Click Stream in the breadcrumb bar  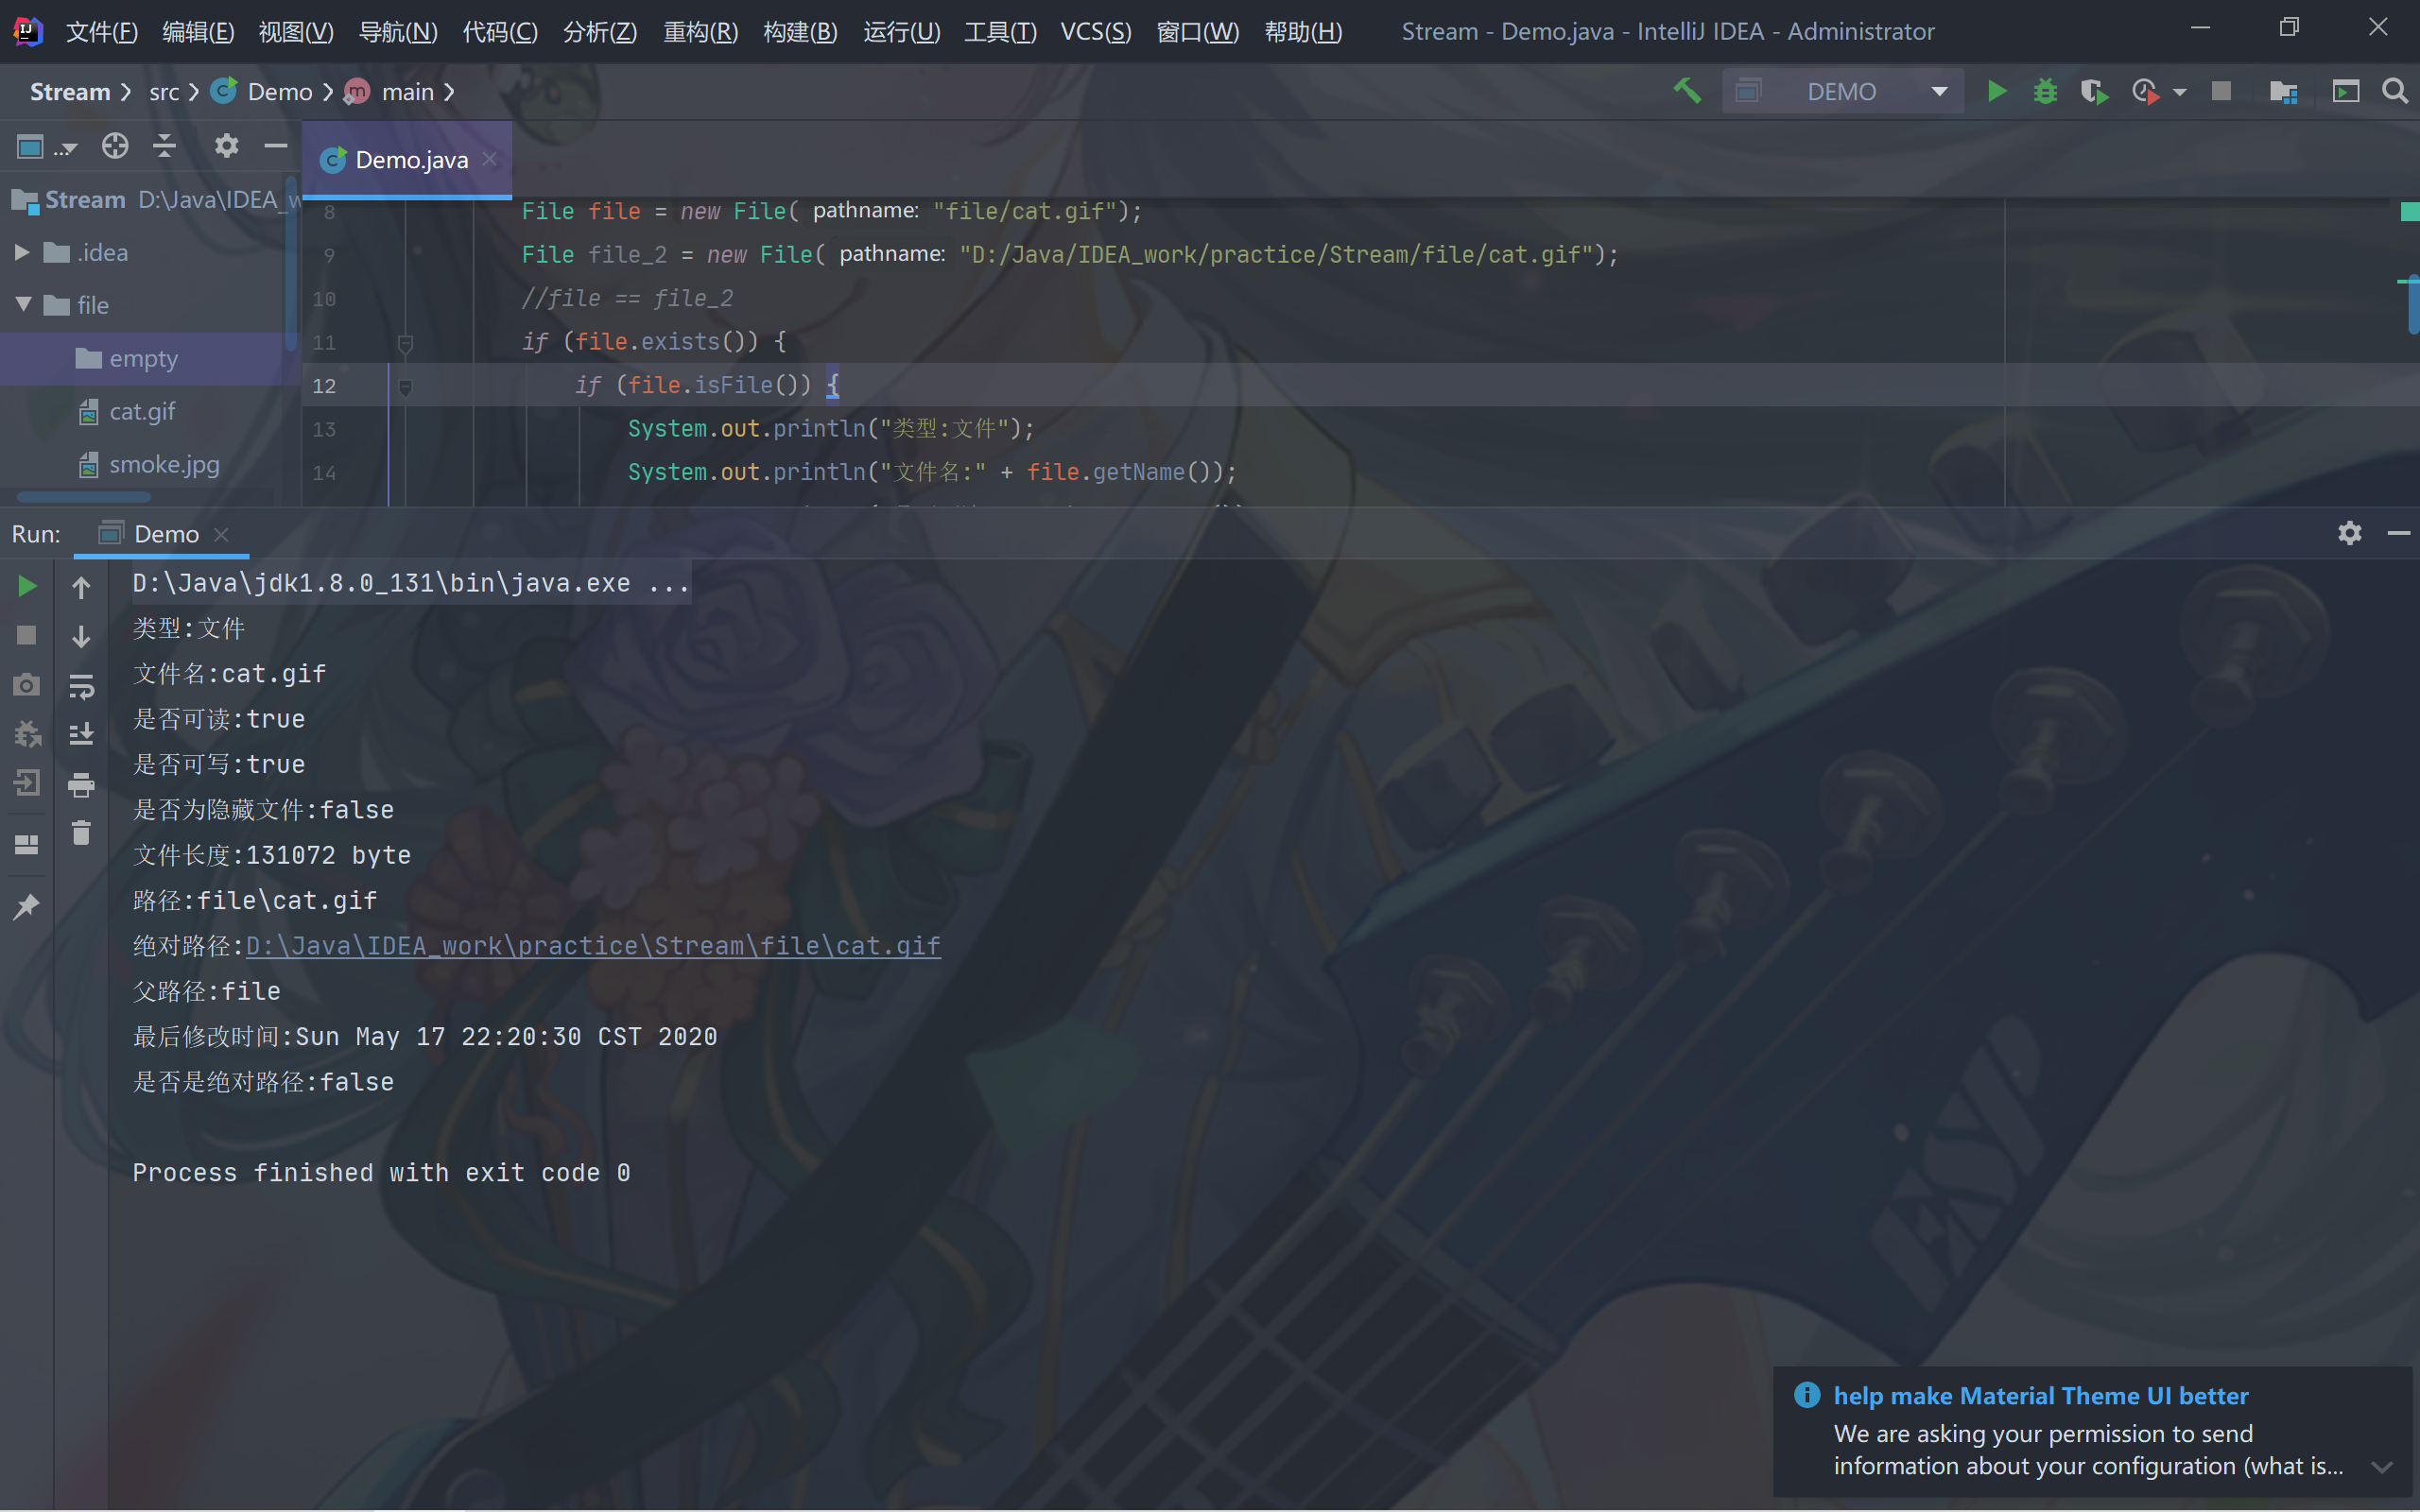pyautogui.click(x=70, y=91)
